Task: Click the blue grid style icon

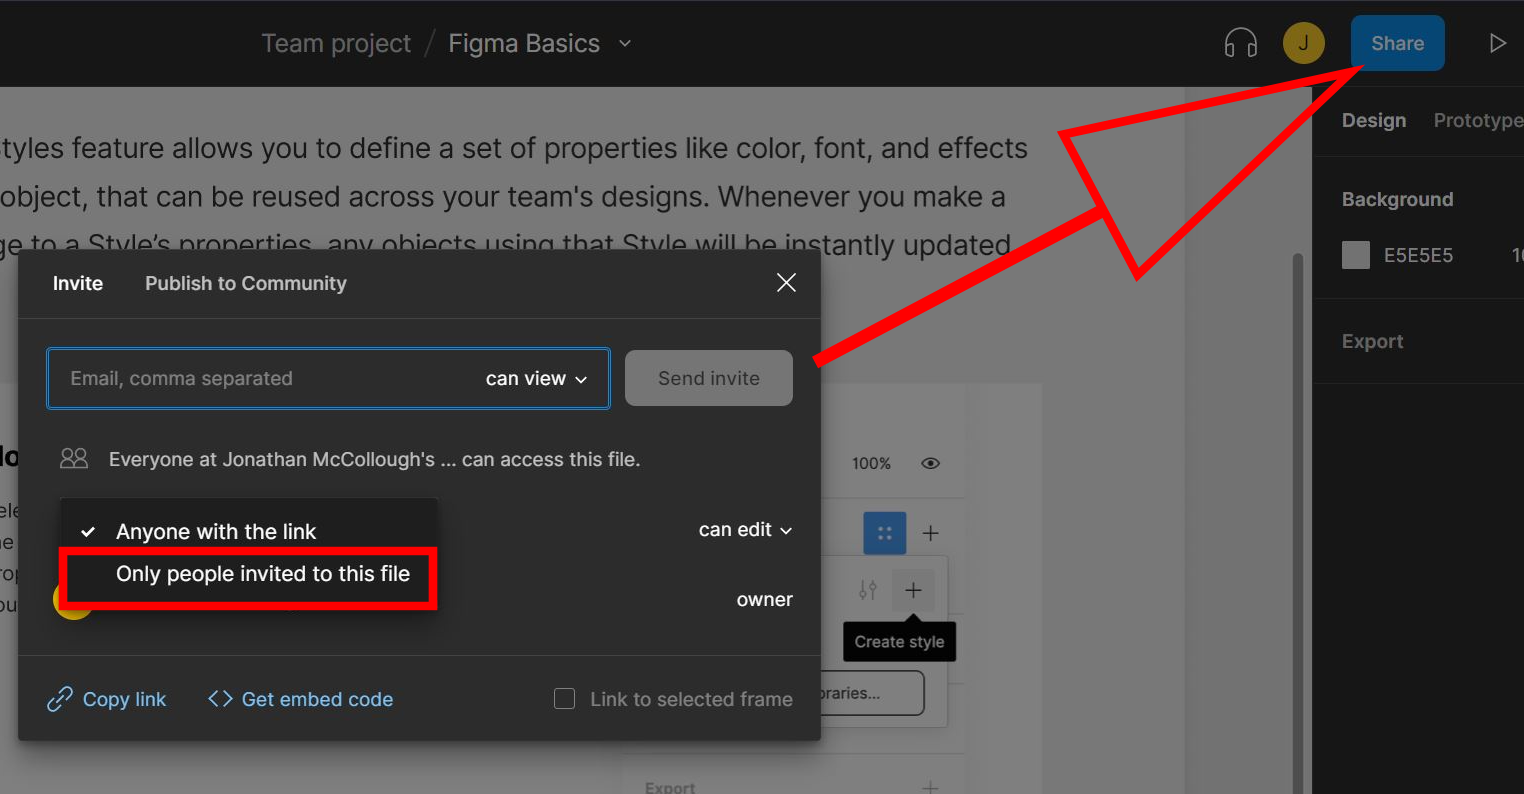Action: 884,533
